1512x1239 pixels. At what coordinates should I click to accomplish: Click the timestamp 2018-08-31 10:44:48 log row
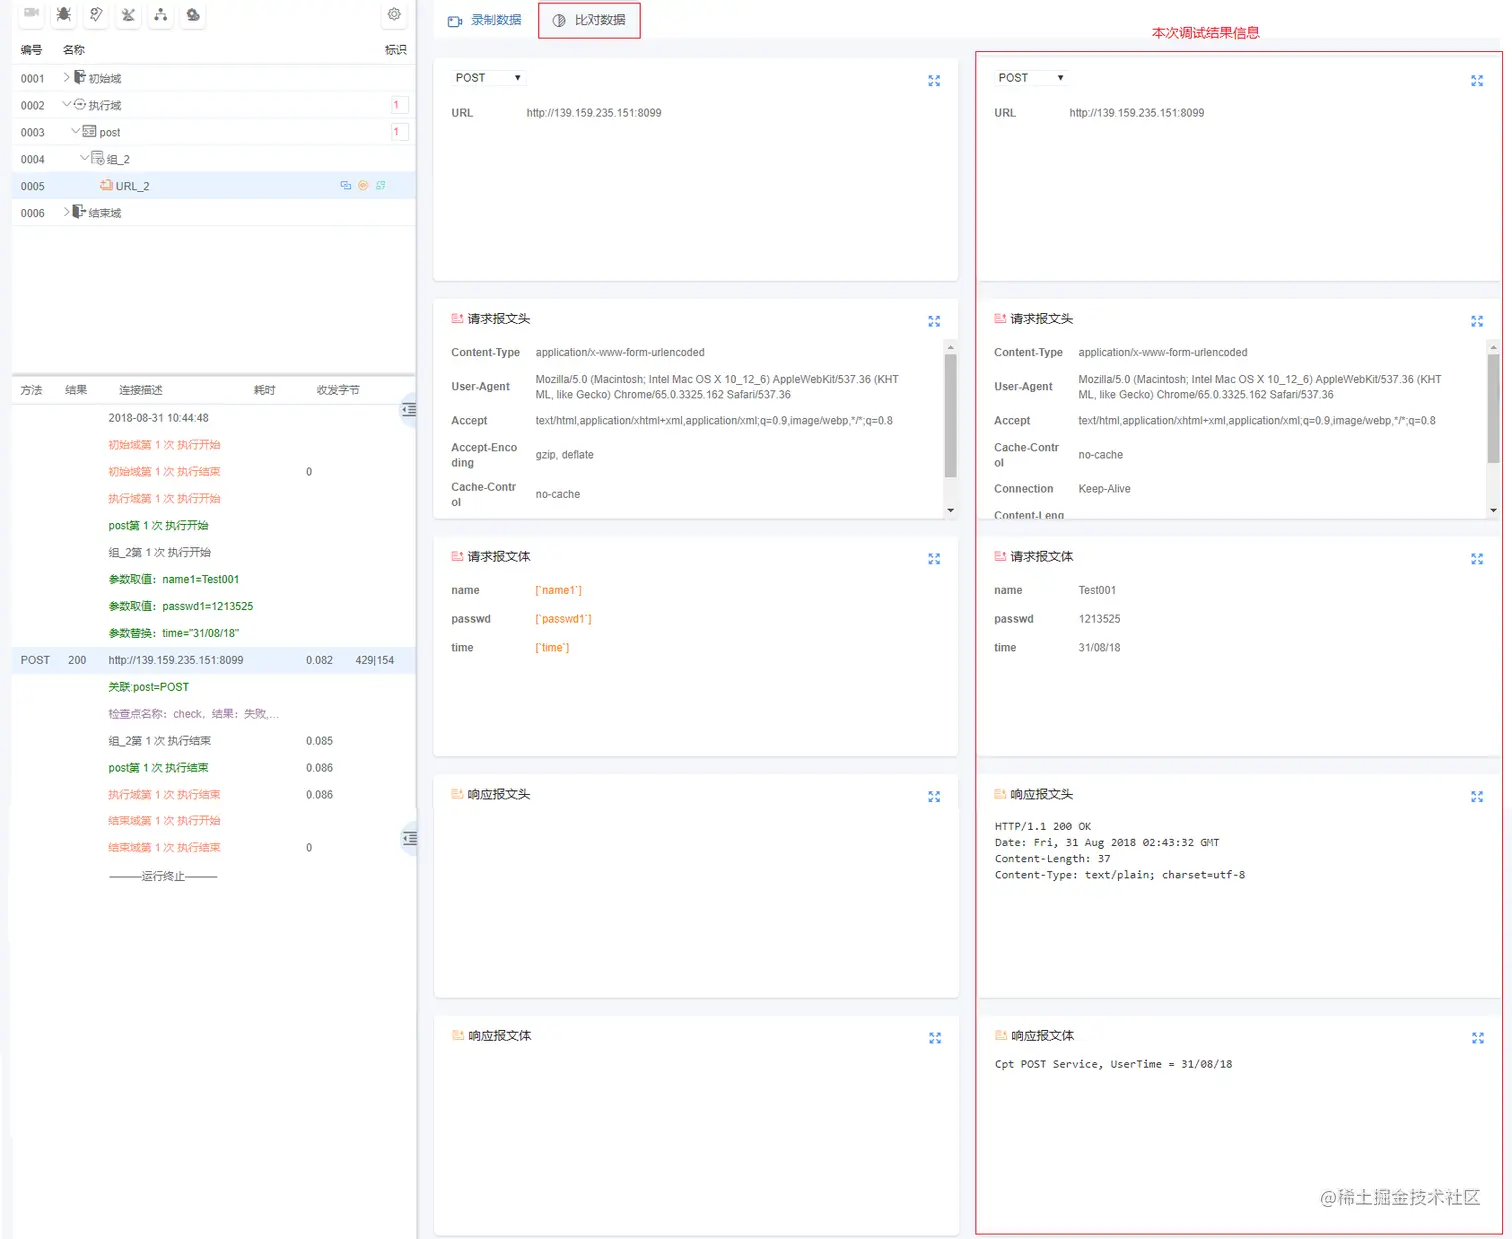tap(158, 418)
